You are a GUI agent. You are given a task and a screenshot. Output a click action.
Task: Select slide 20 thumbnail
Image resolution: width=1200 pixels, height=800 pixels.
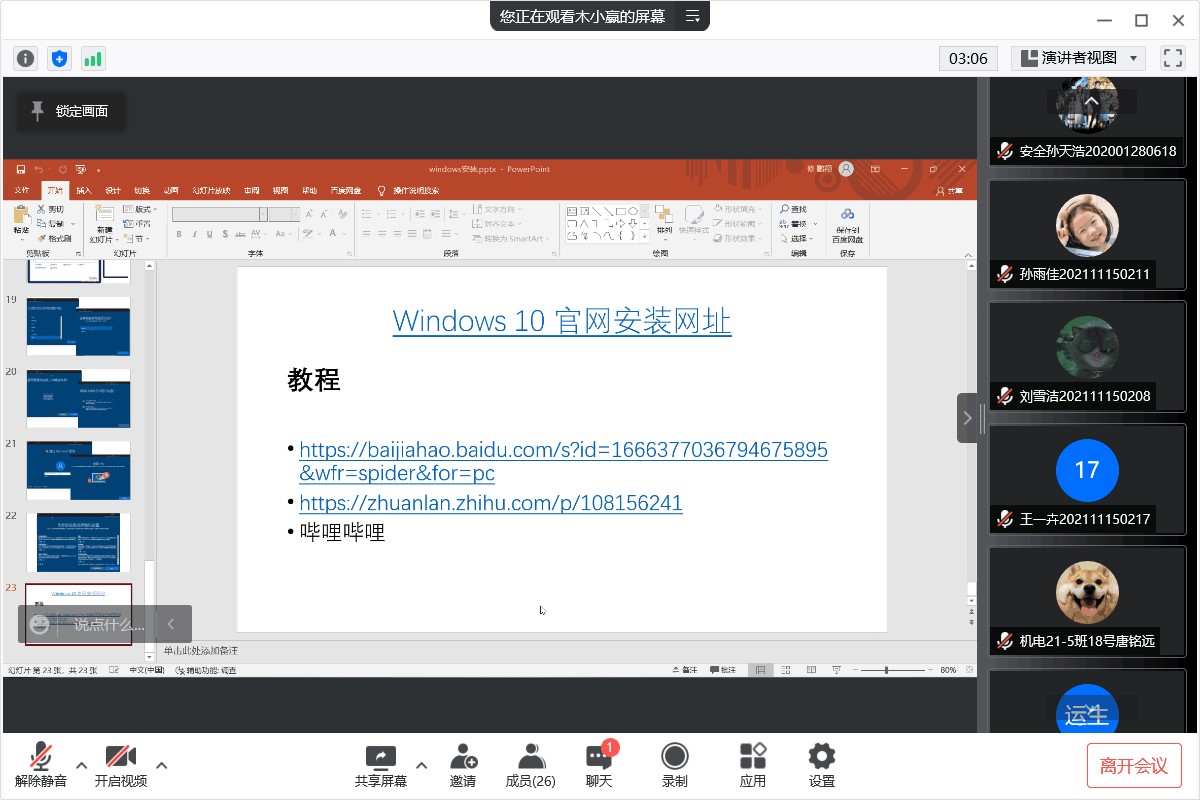(x=78, y=398)
